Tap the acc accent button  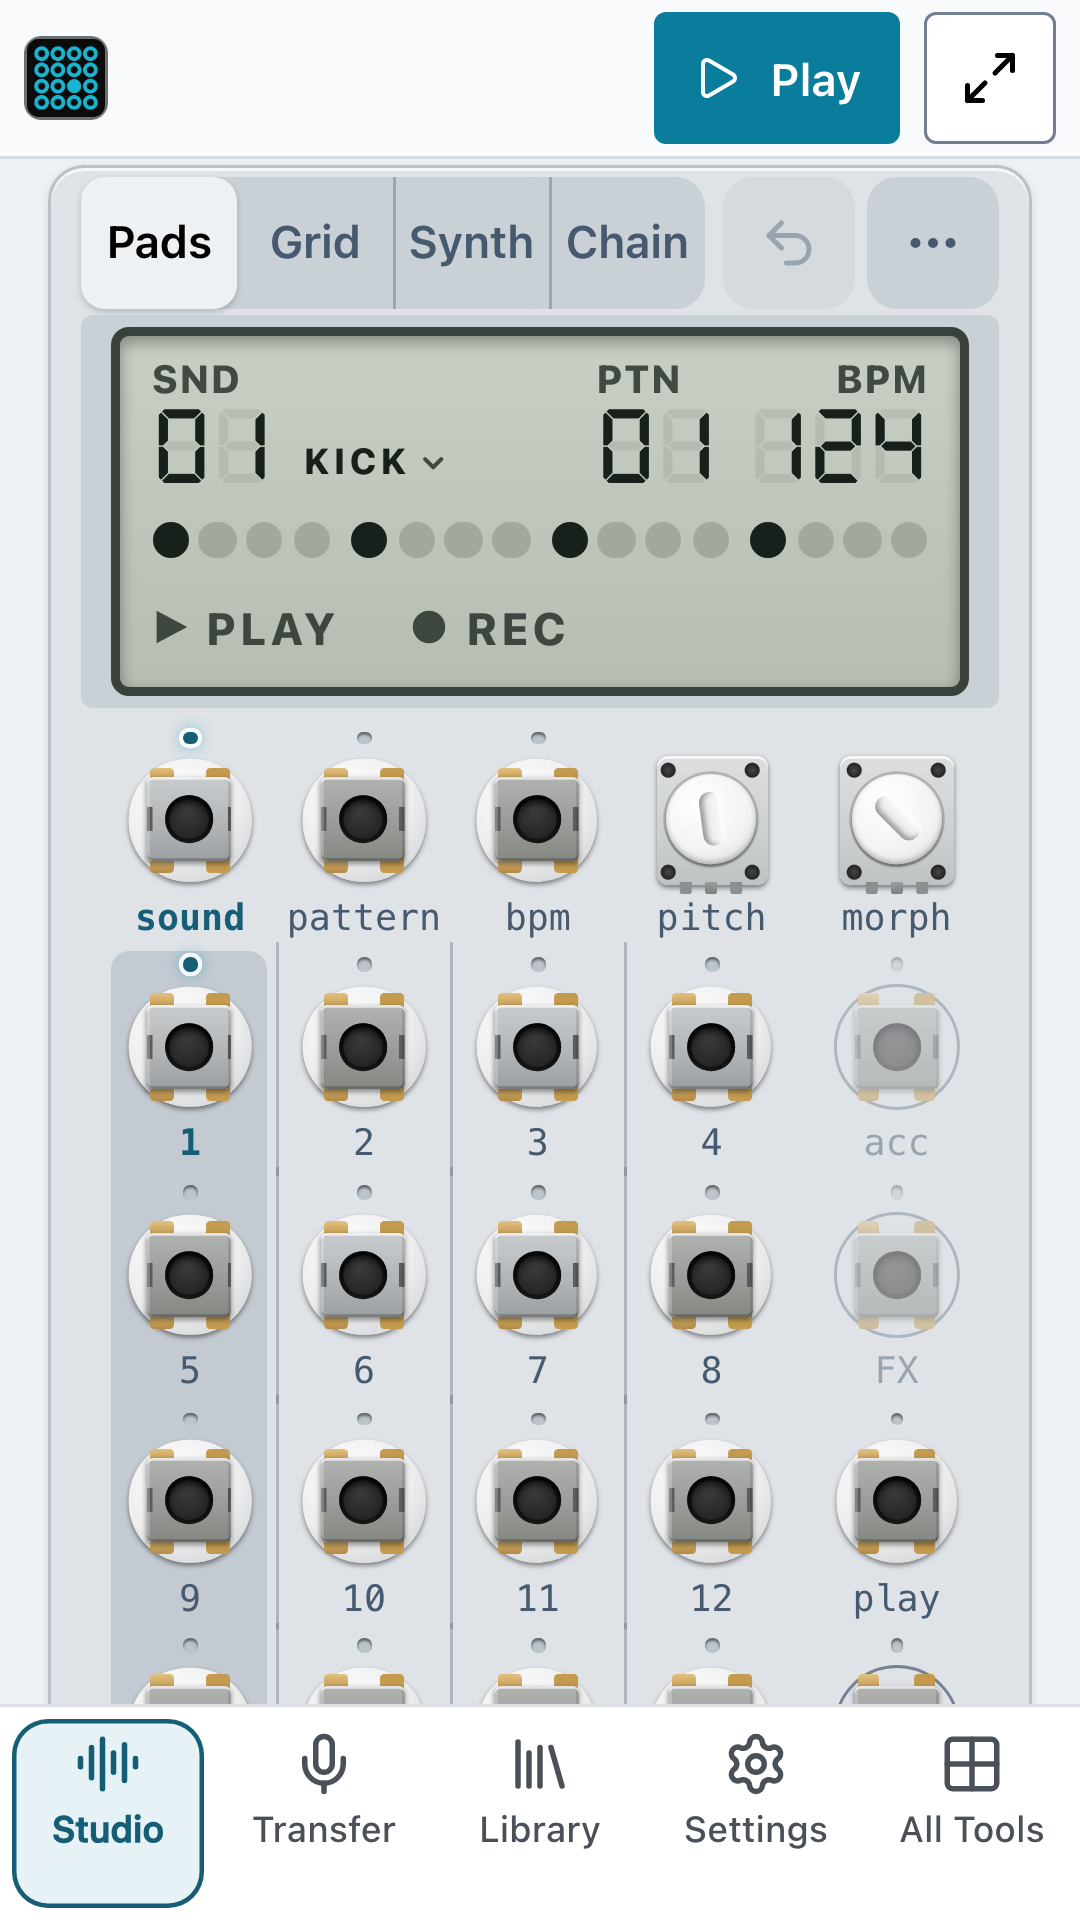(x=897, y=1047)
